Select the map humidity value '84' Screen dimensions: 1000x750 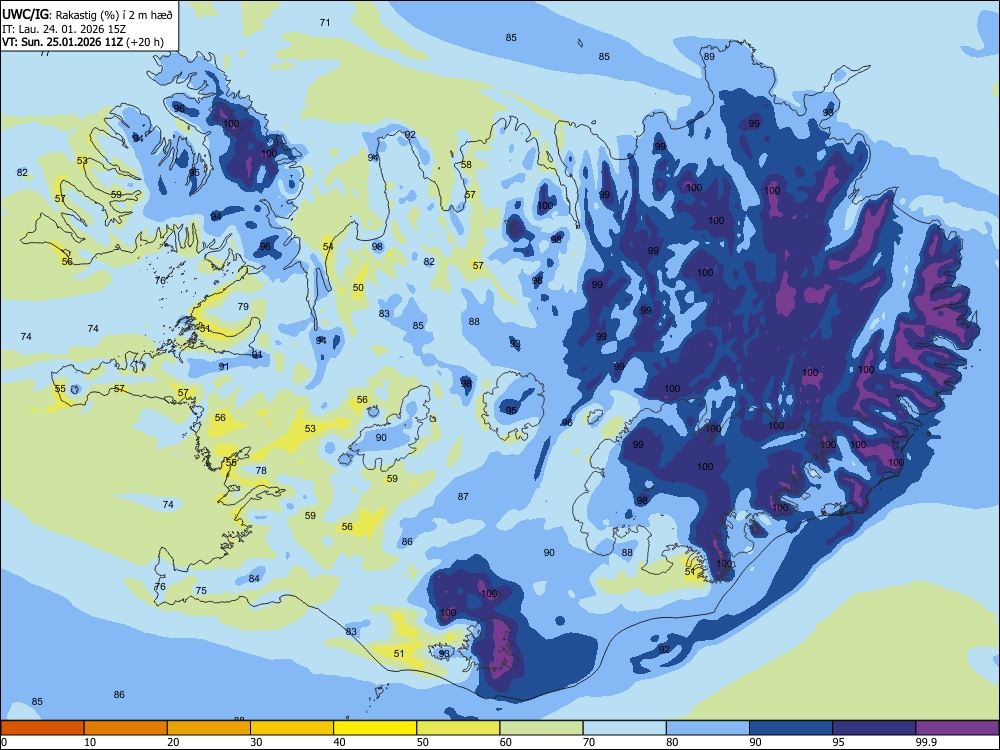(254, 578)
